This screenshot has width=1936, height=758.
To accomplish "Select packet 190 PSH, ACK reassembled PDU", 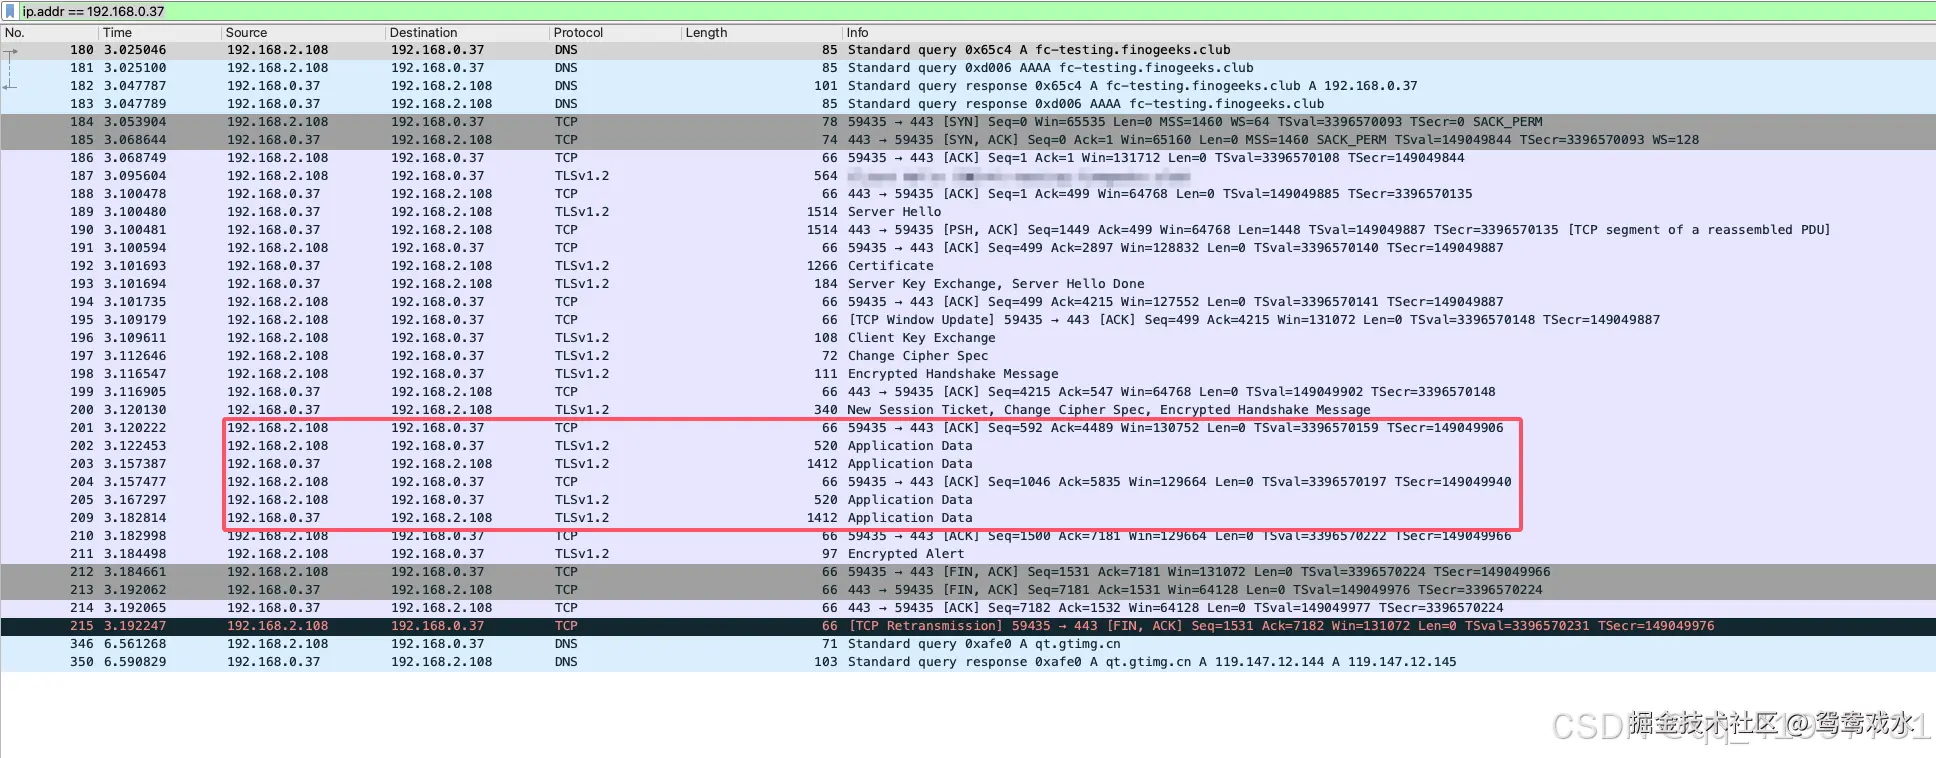I will (x=968, y=230).
